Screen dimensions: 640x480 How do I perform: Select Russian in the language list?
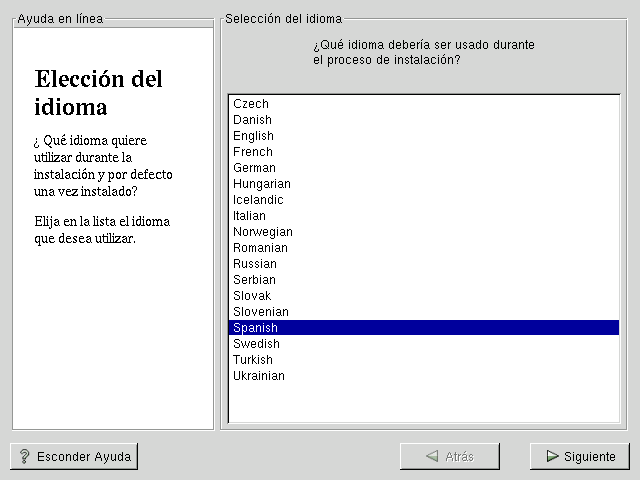tap(255, 264)
